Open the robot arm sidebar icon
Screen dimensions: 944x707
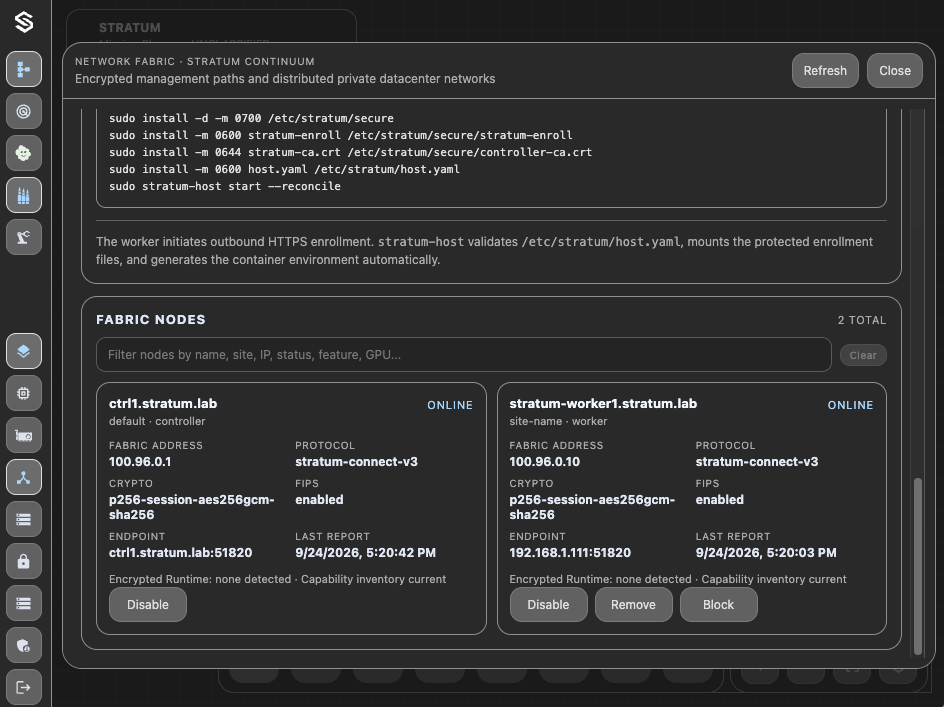[24, 237]
